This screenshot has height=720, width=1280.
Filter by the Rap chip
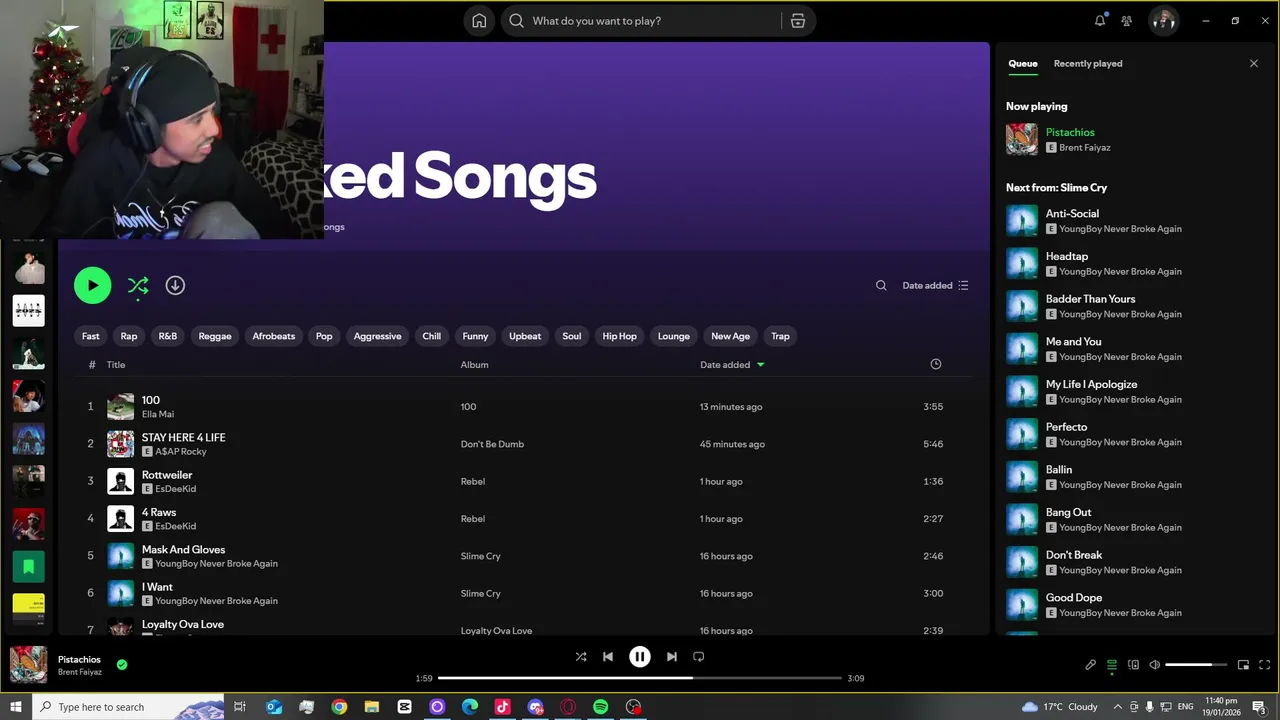[129, 336]
